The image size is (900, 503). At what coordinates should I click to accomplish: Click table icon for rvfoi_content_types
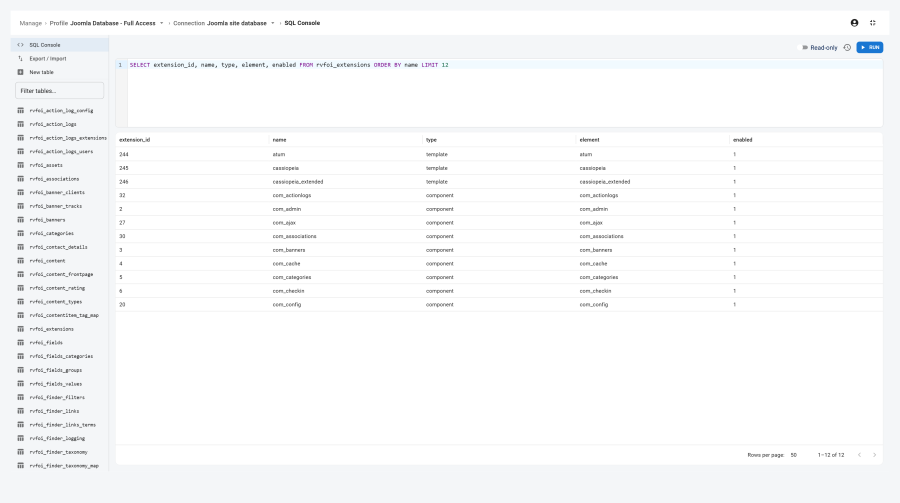tap(21, 301)
